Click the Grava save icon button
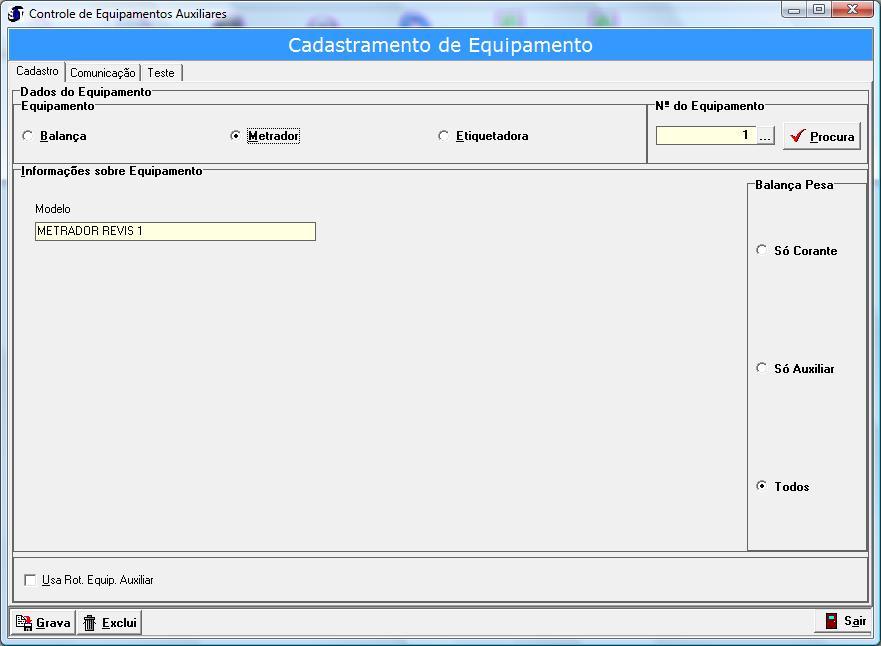The image size is (881, 646). [x=24, y=622]
